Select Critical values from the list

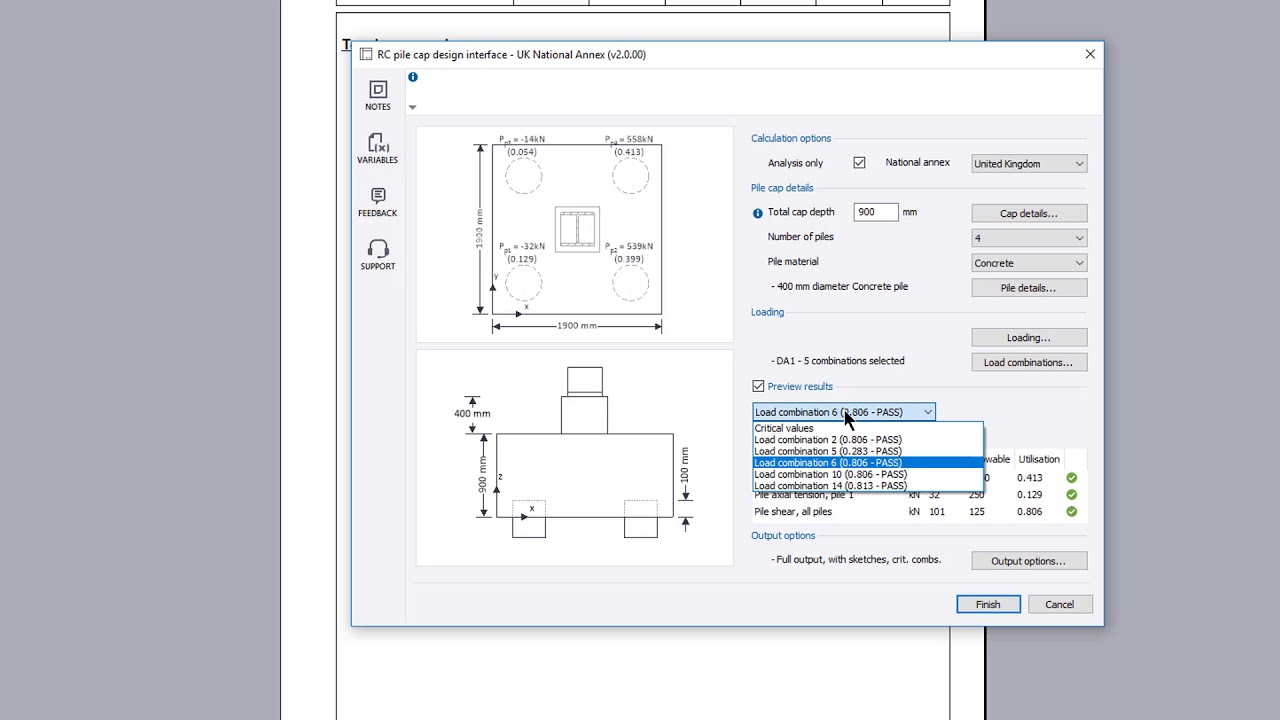pos(868,428)
